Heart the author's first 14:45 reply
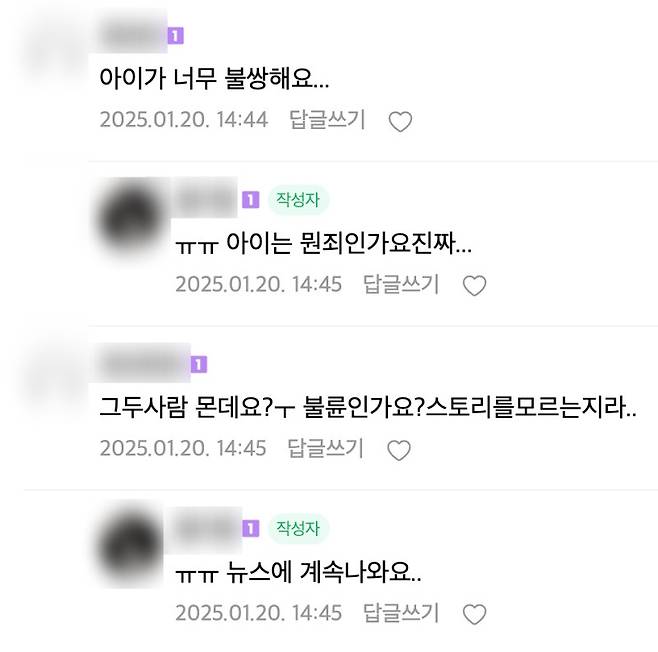 tap(474, 286)
